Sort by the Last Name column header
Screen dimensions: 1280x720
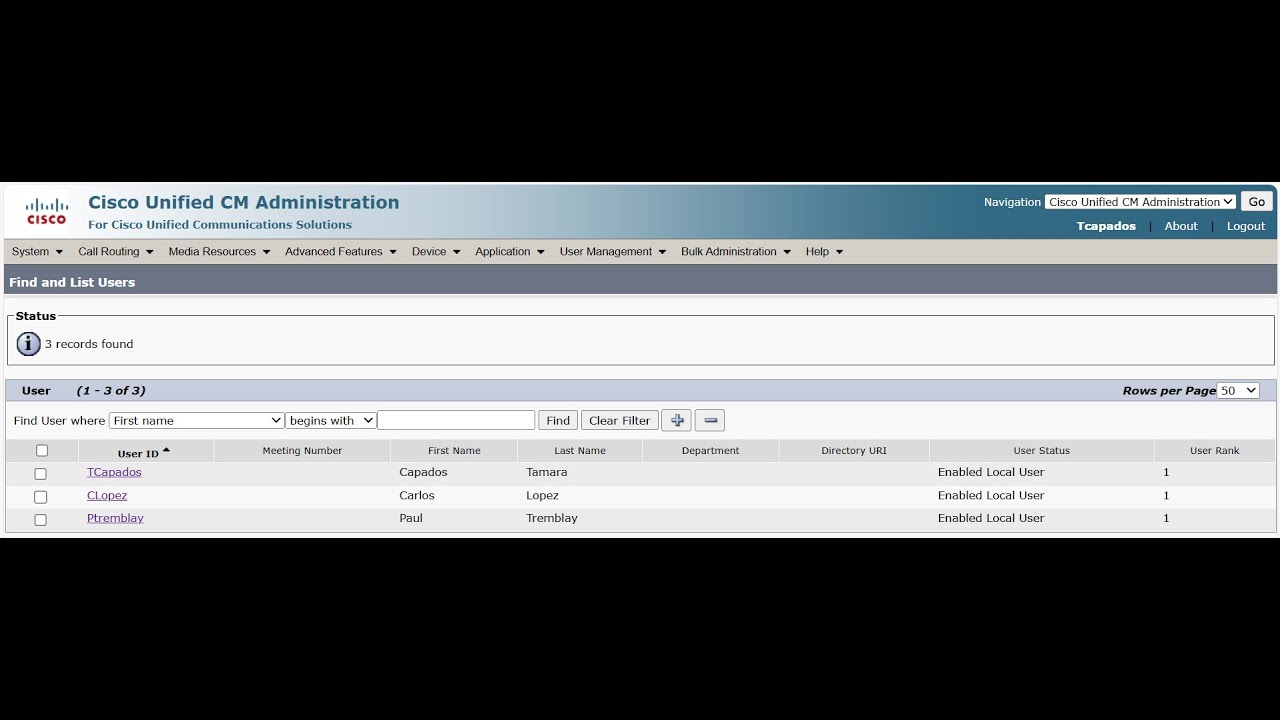point(580,451)
